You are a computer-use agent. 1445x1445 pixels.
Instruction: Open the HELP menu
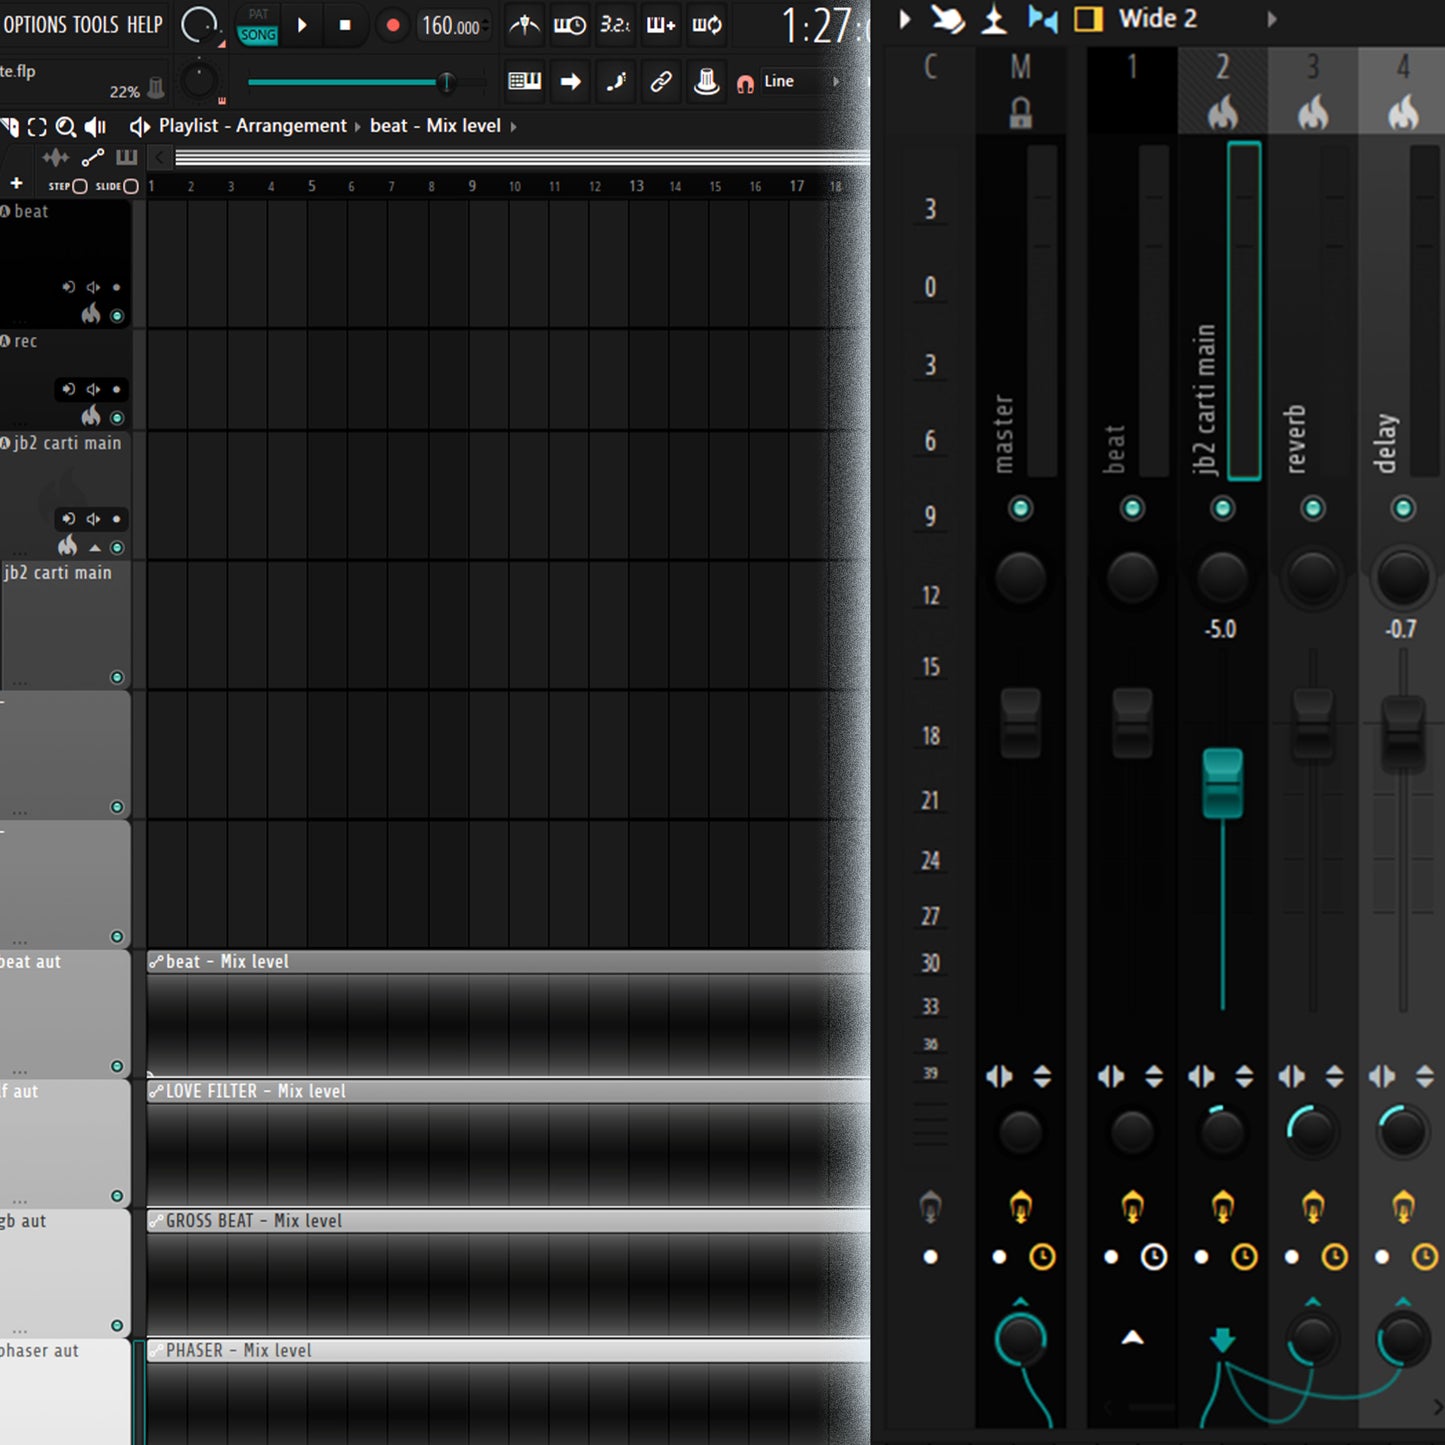coord(145,25)
